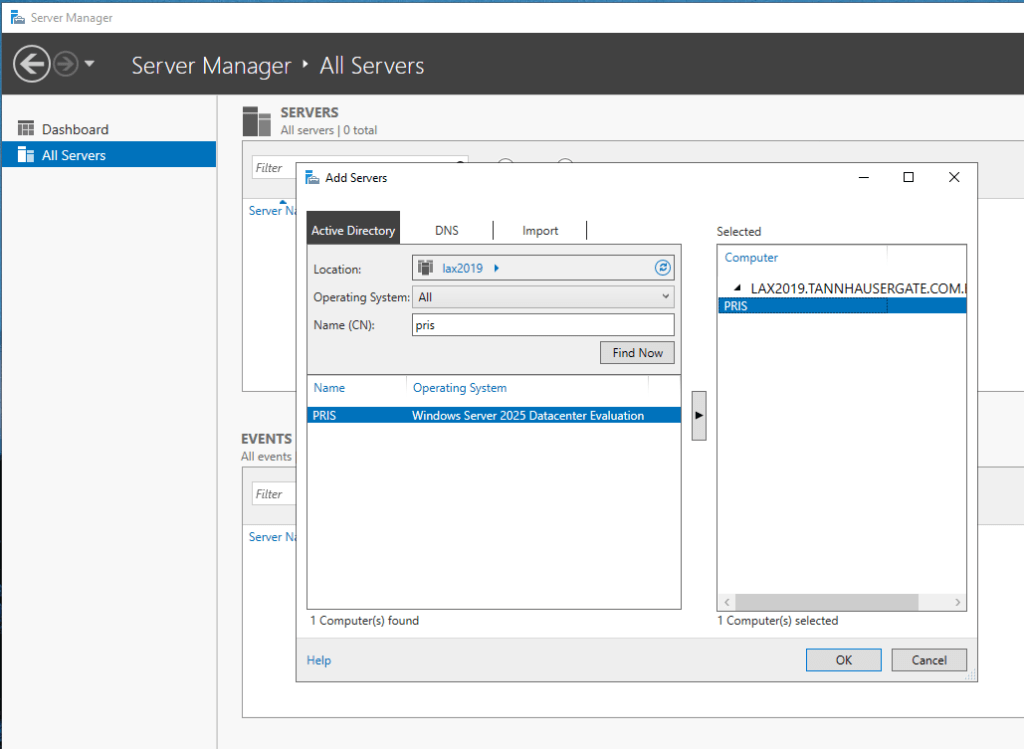Switch to the Import tab

click(x=540, y=230)
